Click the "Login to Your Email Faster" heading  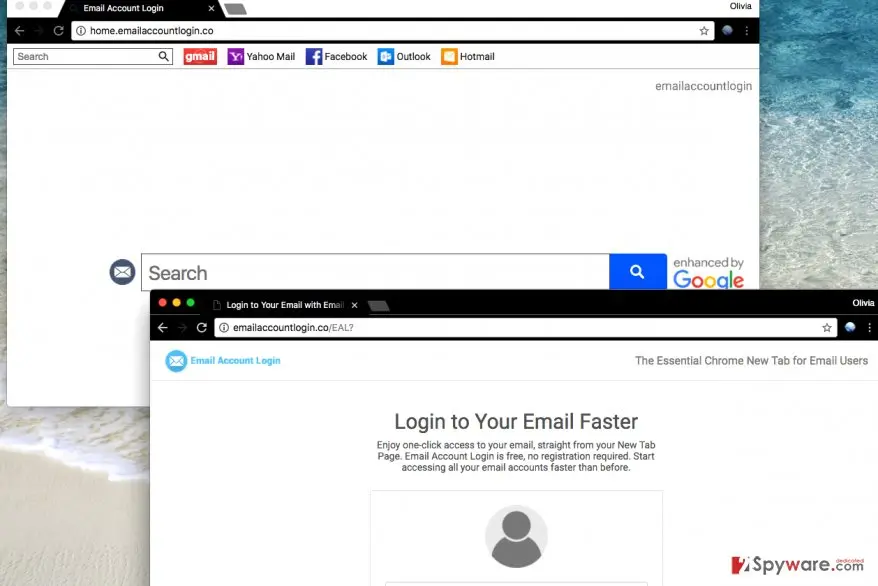516,421
